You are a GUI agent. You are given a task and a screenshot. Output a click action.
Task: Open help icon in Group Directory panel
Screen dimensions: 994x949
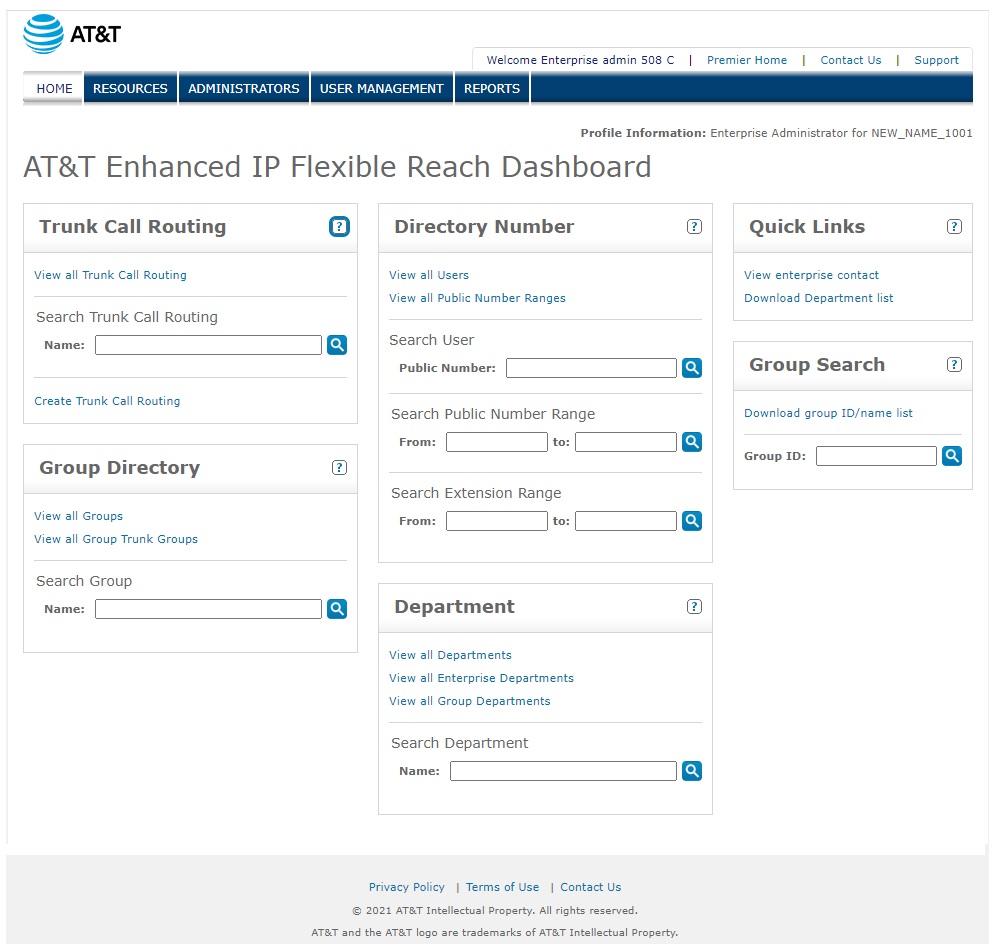[x=339, y=467]
